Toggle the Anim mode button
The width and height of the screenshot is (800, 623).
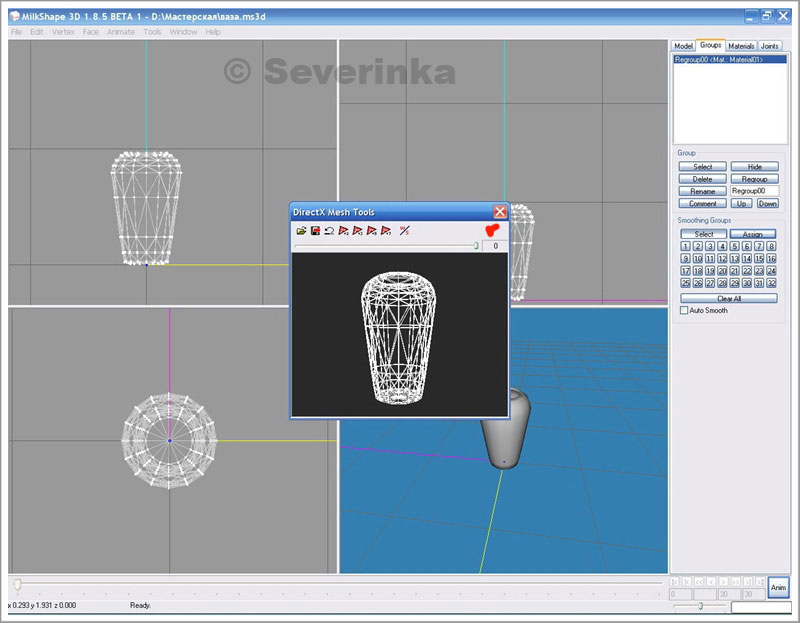coord(778,588)
